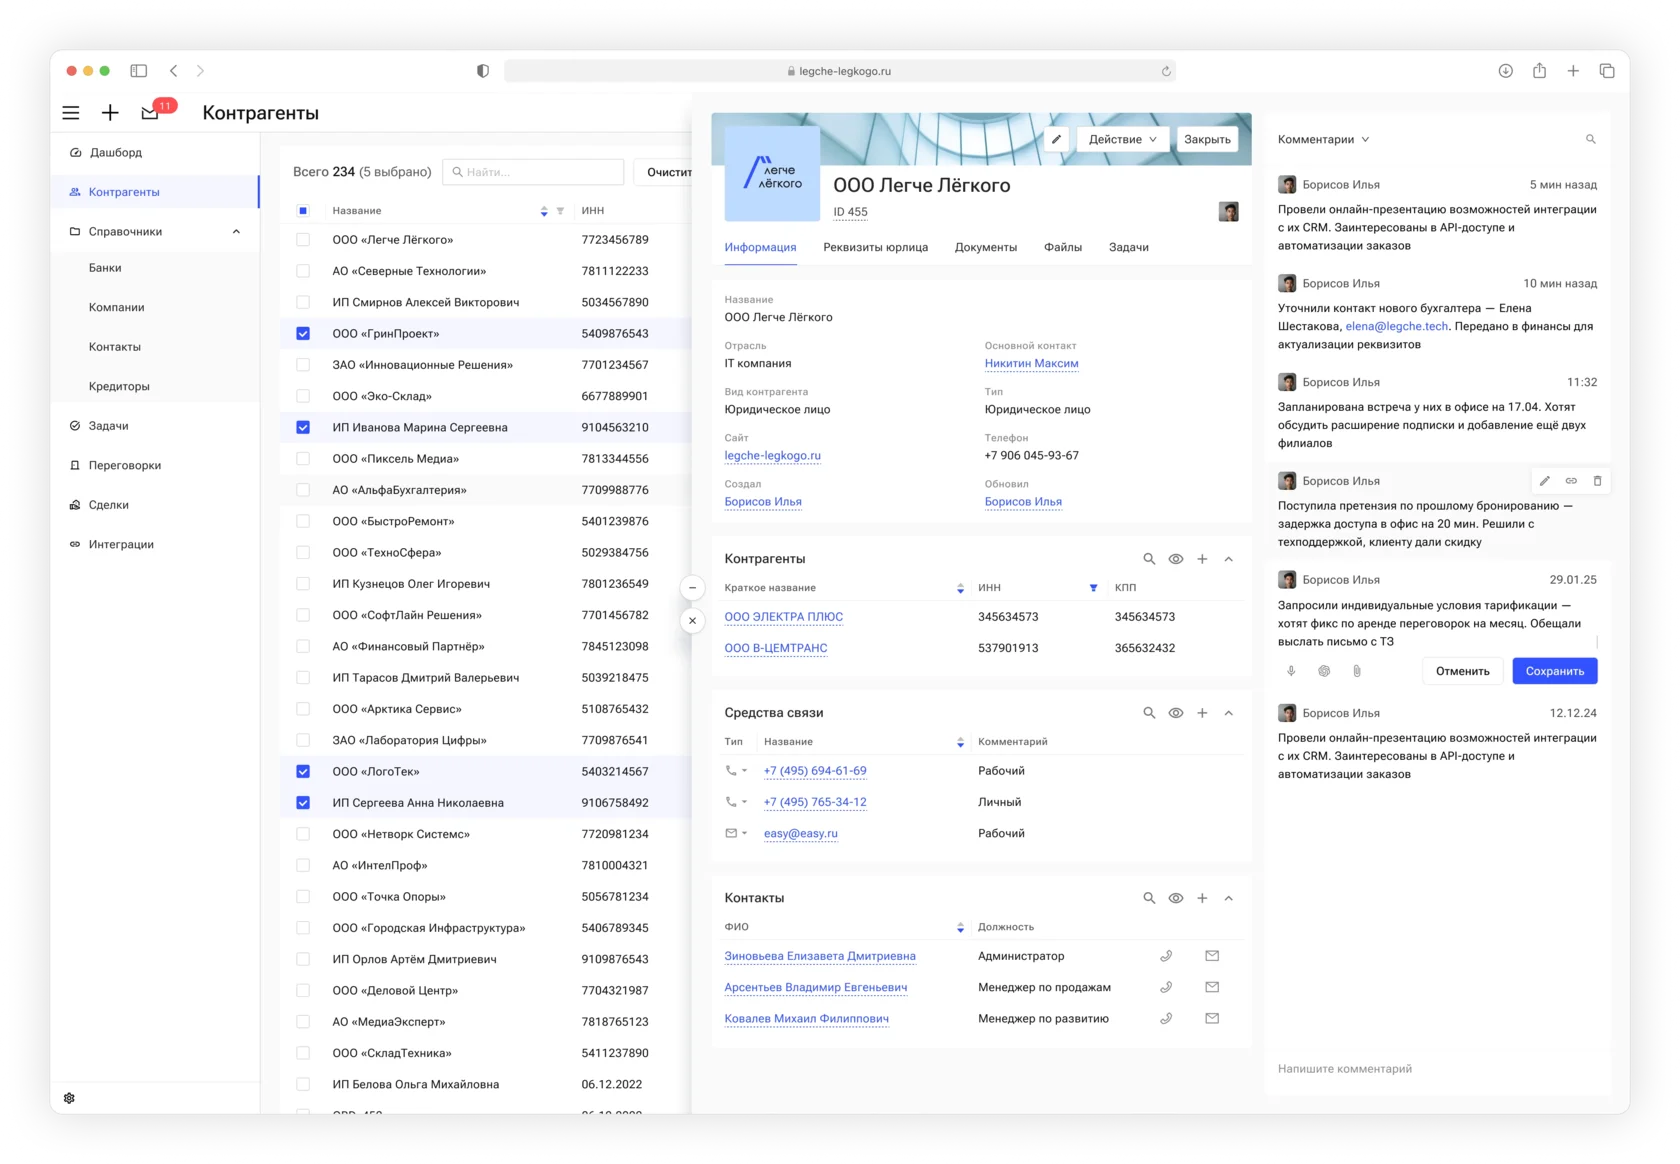Search in Средства связи section
The height and width of the screenshot is (1164, 1680).
point(1149,713)
